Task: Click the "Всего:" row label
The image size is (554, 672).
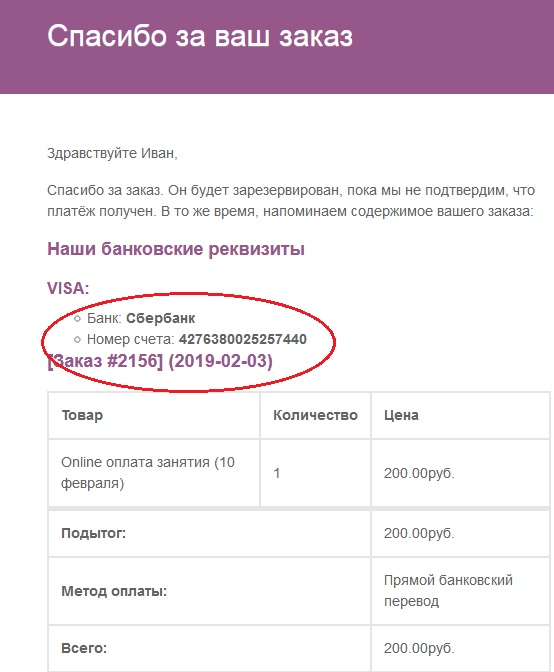Action: tap(84, 648)
